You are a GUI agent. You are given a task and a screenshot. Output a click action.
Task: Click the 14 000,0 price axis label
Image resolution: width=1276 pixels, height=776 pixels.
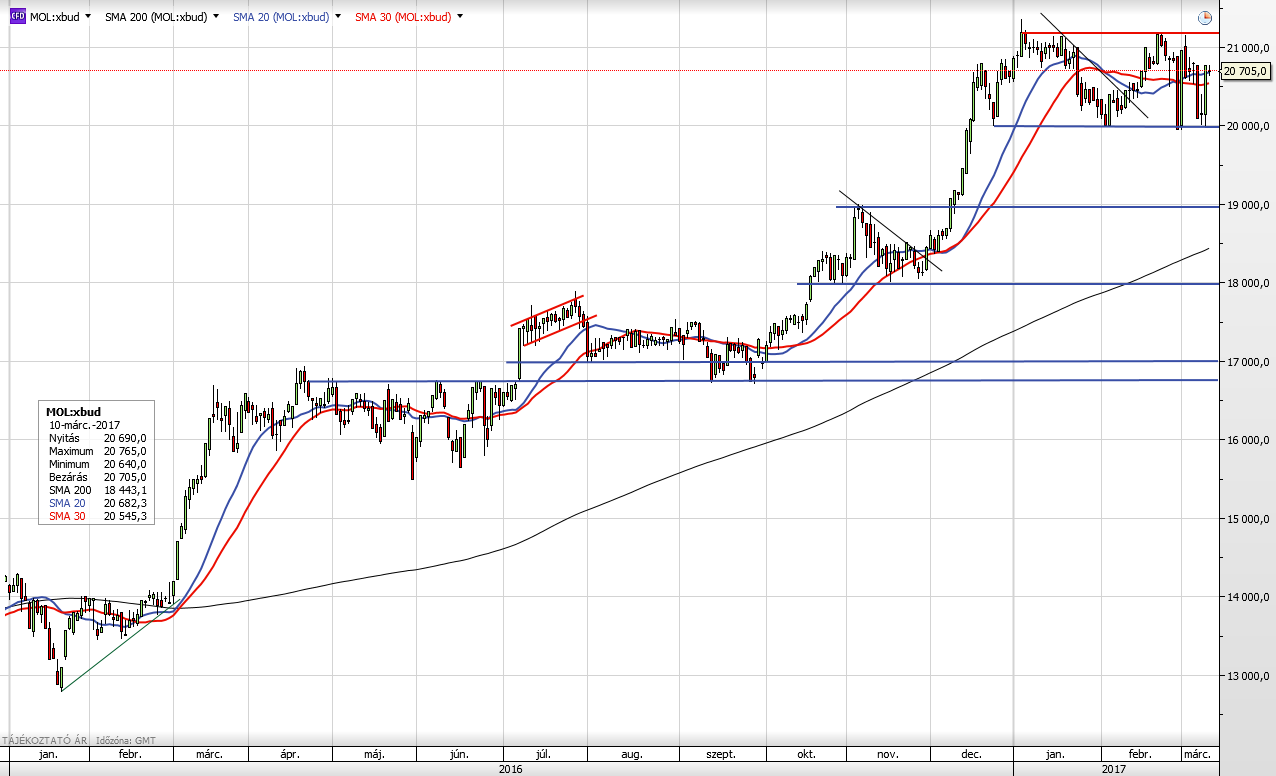1247,598
